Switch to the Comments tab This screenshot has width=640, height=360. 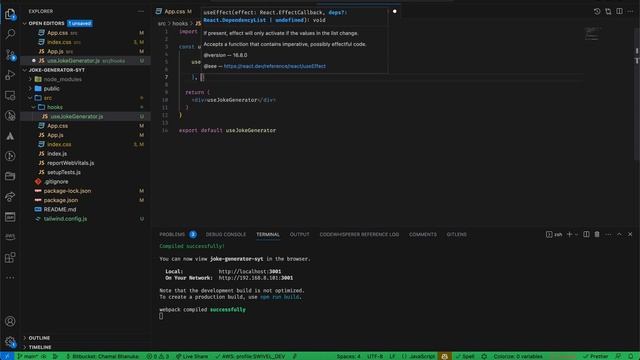[422, 234]
